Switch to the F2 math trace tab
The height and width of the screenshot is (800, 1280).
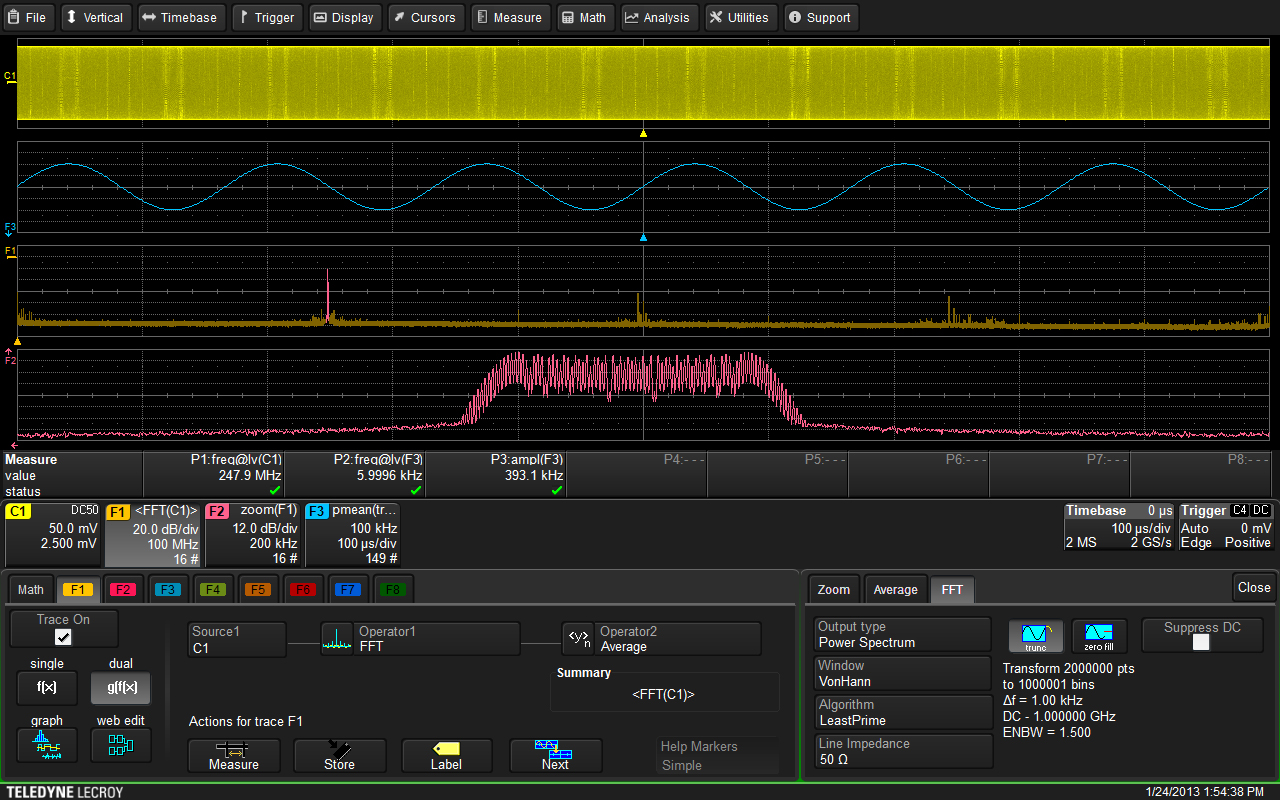click(123, 589)
